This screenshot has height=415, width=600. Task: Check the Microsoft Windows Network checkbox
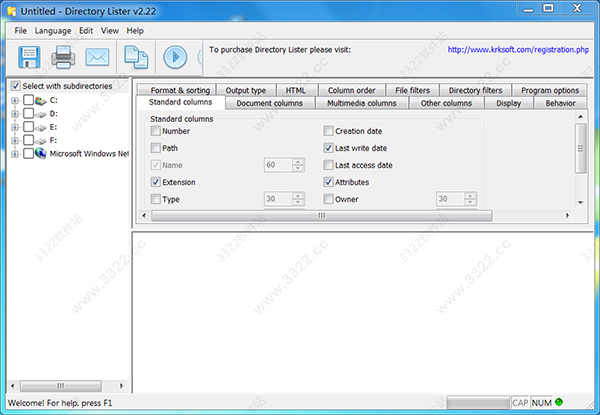tap(28, 153)
